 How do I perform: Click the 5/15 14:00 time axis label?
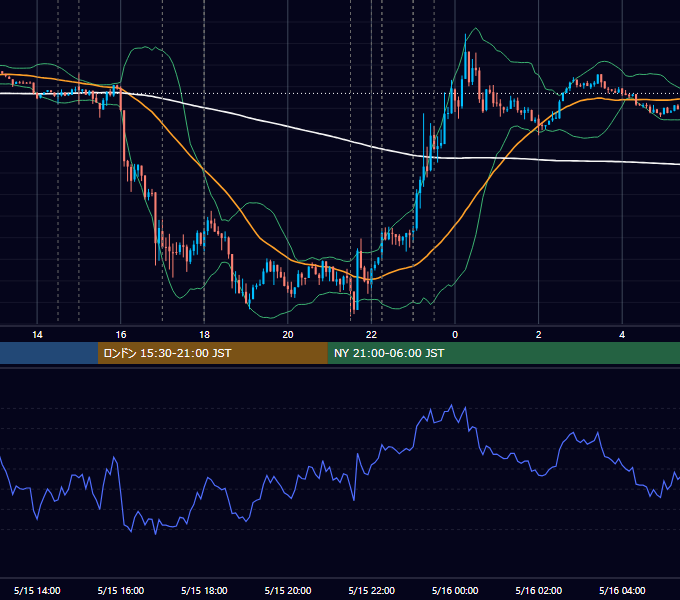[x=37, y=590]
